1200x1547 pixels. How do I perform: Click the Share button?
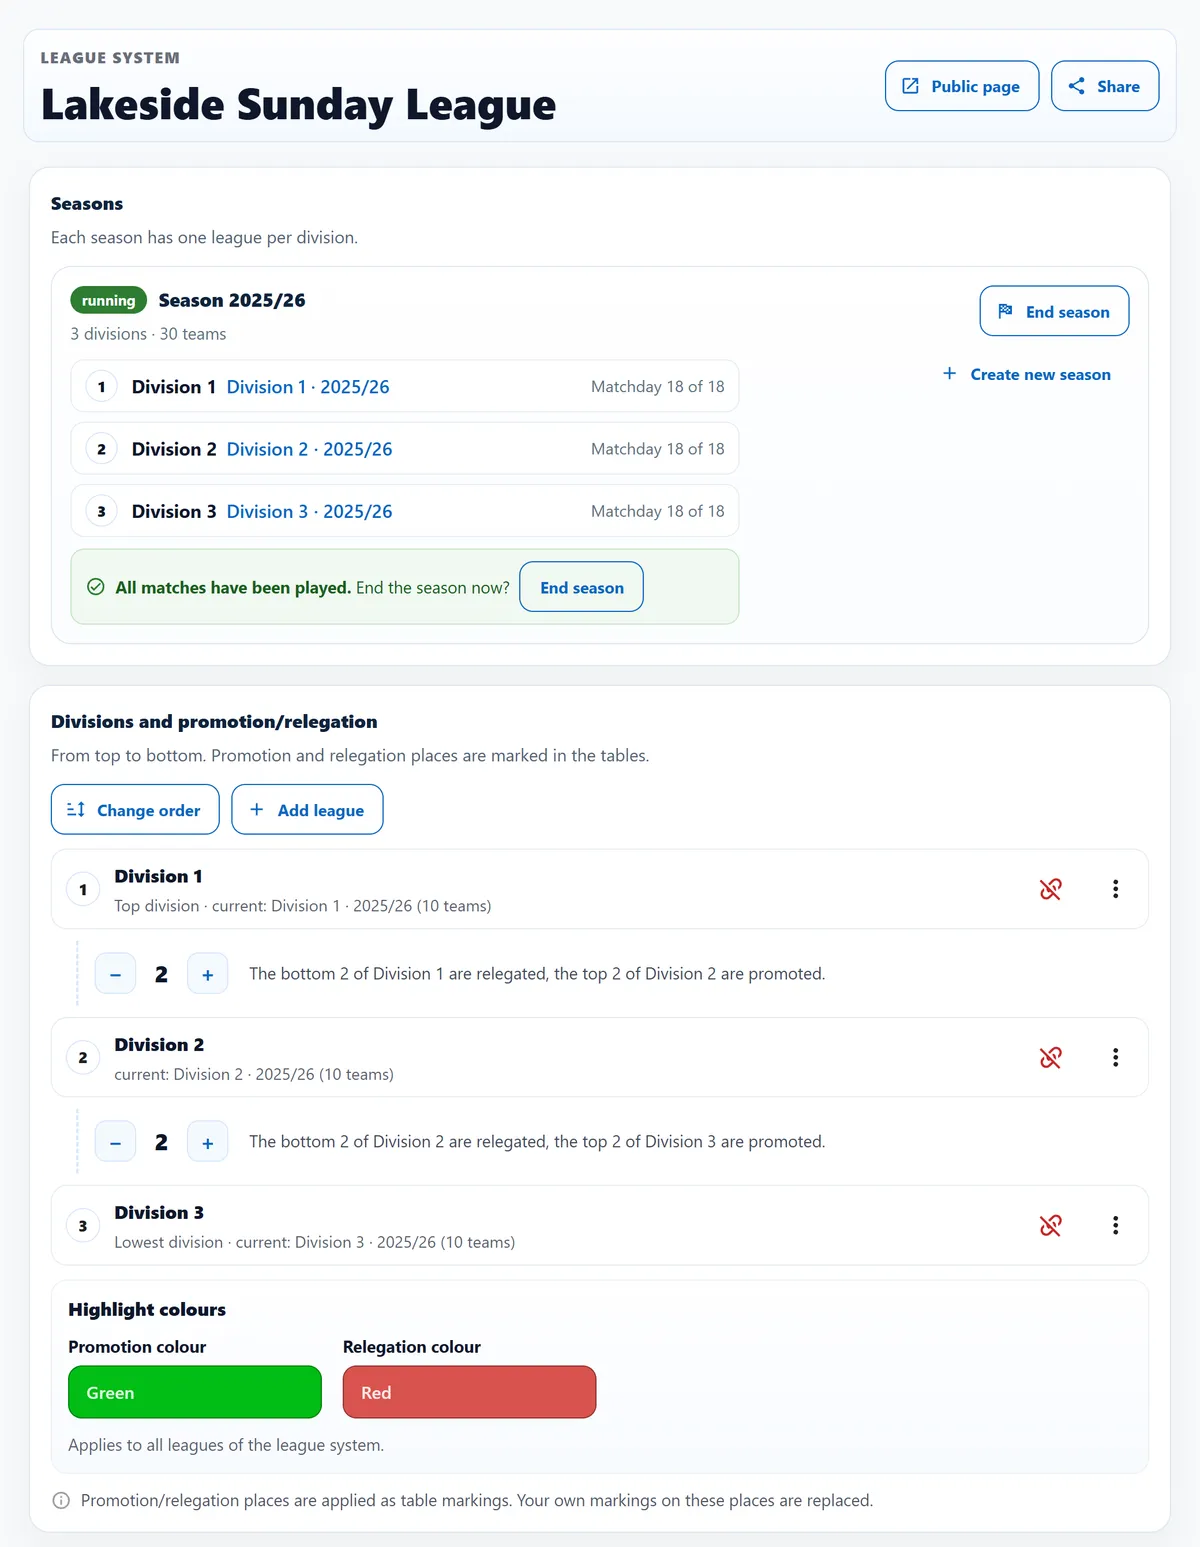click(1105, 86)
